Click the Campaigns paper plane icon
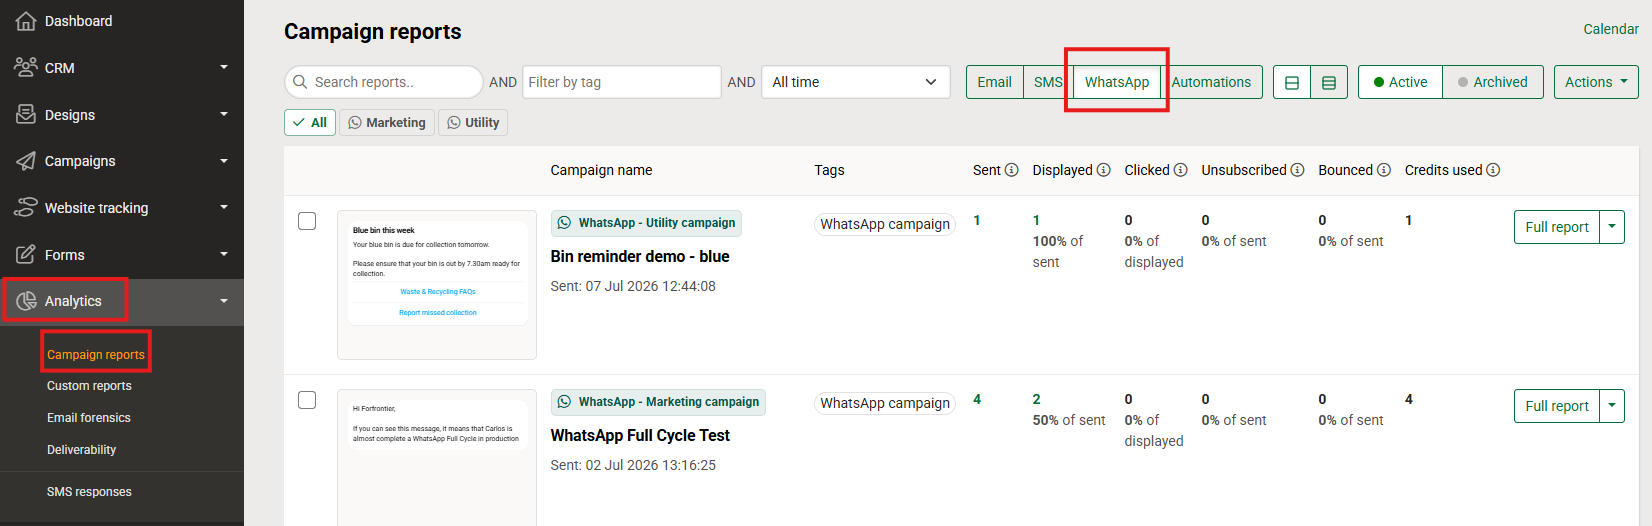This screenshot has height=526, width=1652. click(x=26, y=161)
